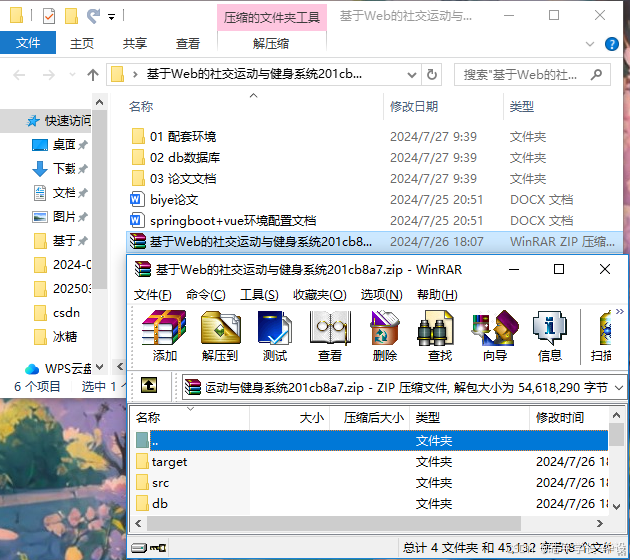Expand the Explorer ribbon chevron
Screen dimensions: 630x560
click(x=589, y=44)
